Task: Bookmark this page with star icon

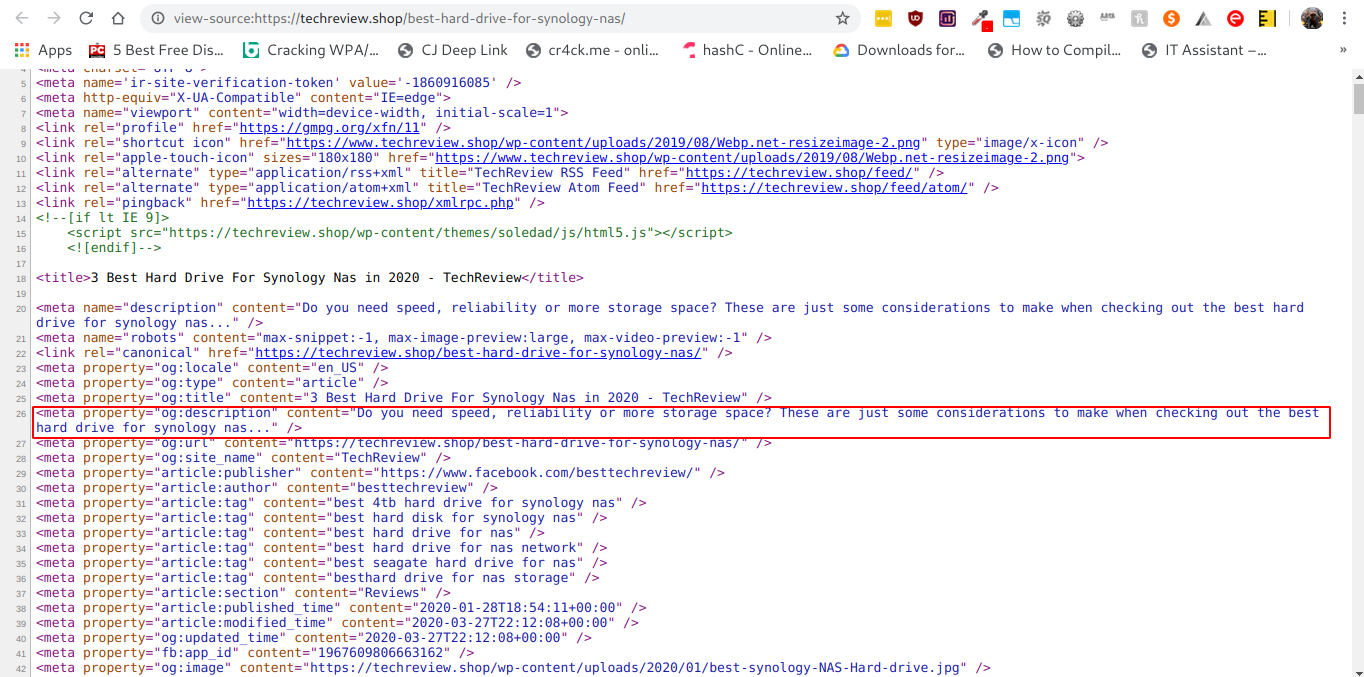Action: click(x=842, y=18)
